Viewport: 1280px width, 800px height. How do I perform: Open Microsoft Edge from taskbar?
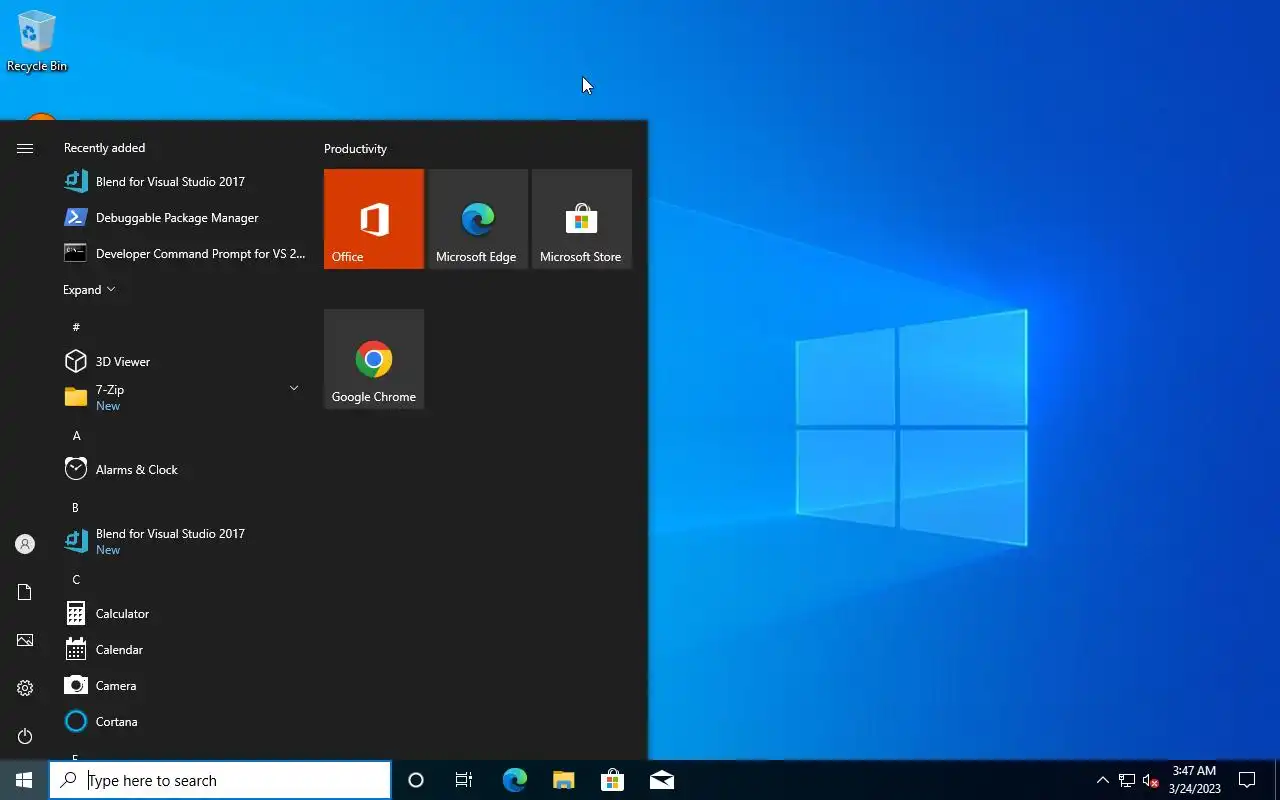coord(514,780)
